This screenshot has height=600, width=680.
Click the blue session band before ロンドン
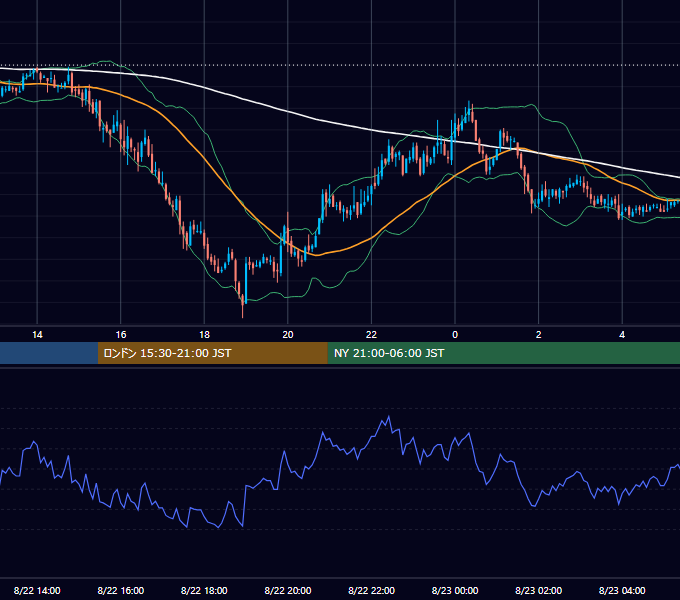click(x=49, y=353)
